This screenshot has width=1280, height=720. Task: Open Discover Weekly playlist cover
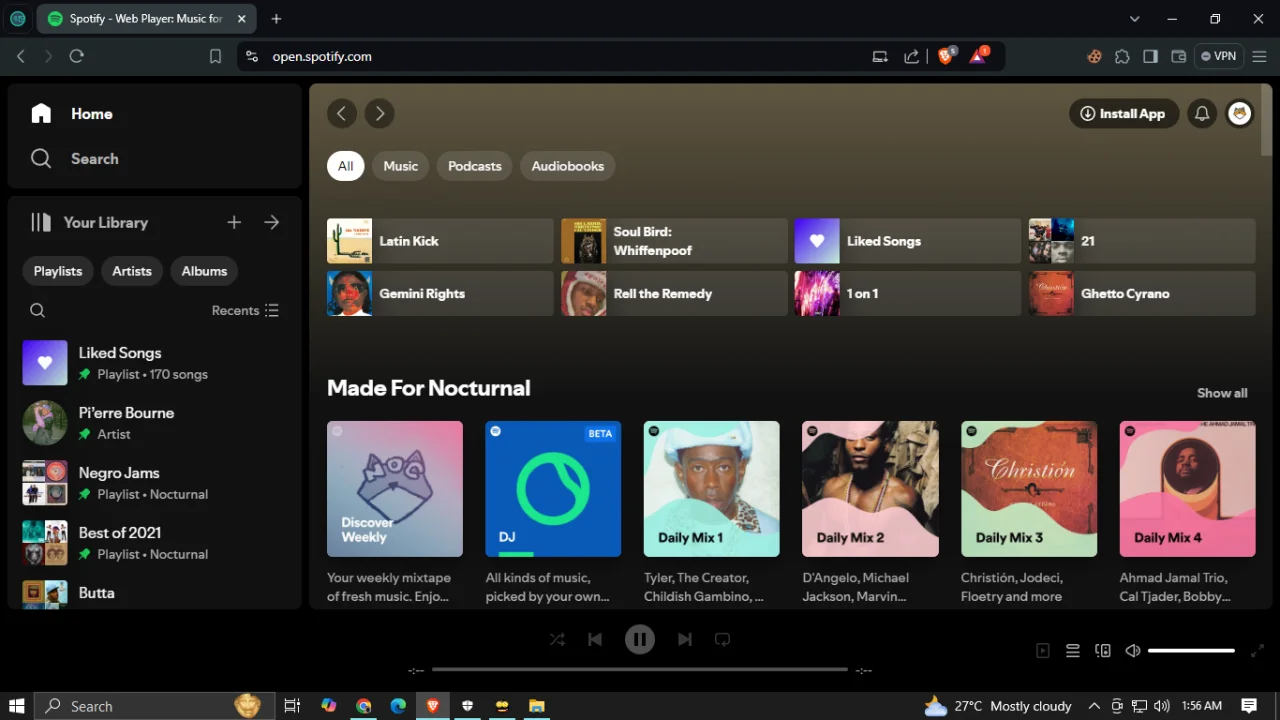tap(395, 489)
